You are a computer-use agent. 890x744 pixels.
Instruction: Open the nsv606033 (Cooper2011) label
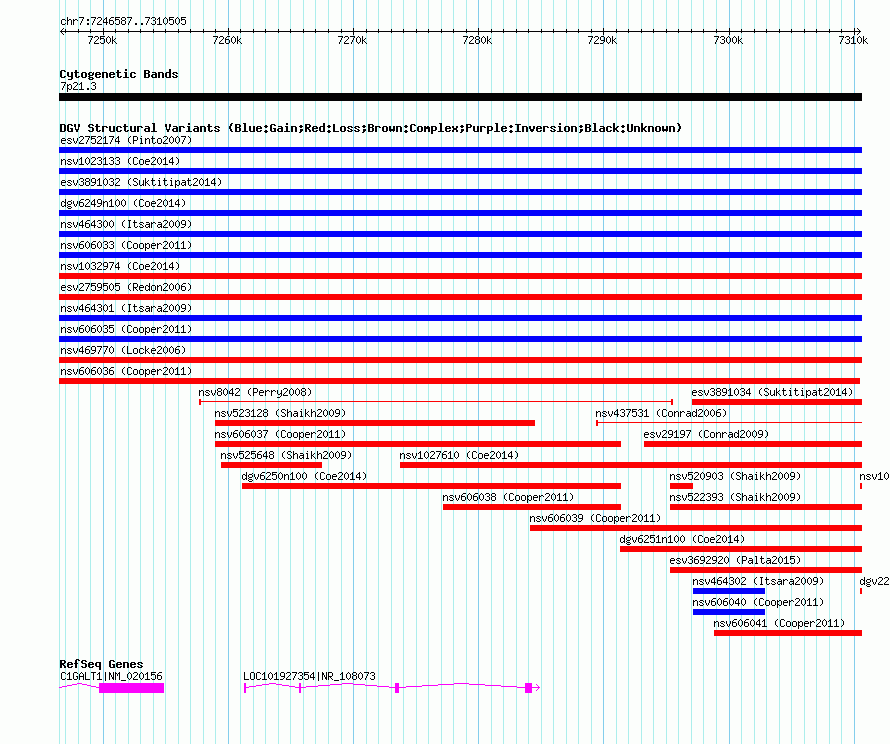pos(126,245)
